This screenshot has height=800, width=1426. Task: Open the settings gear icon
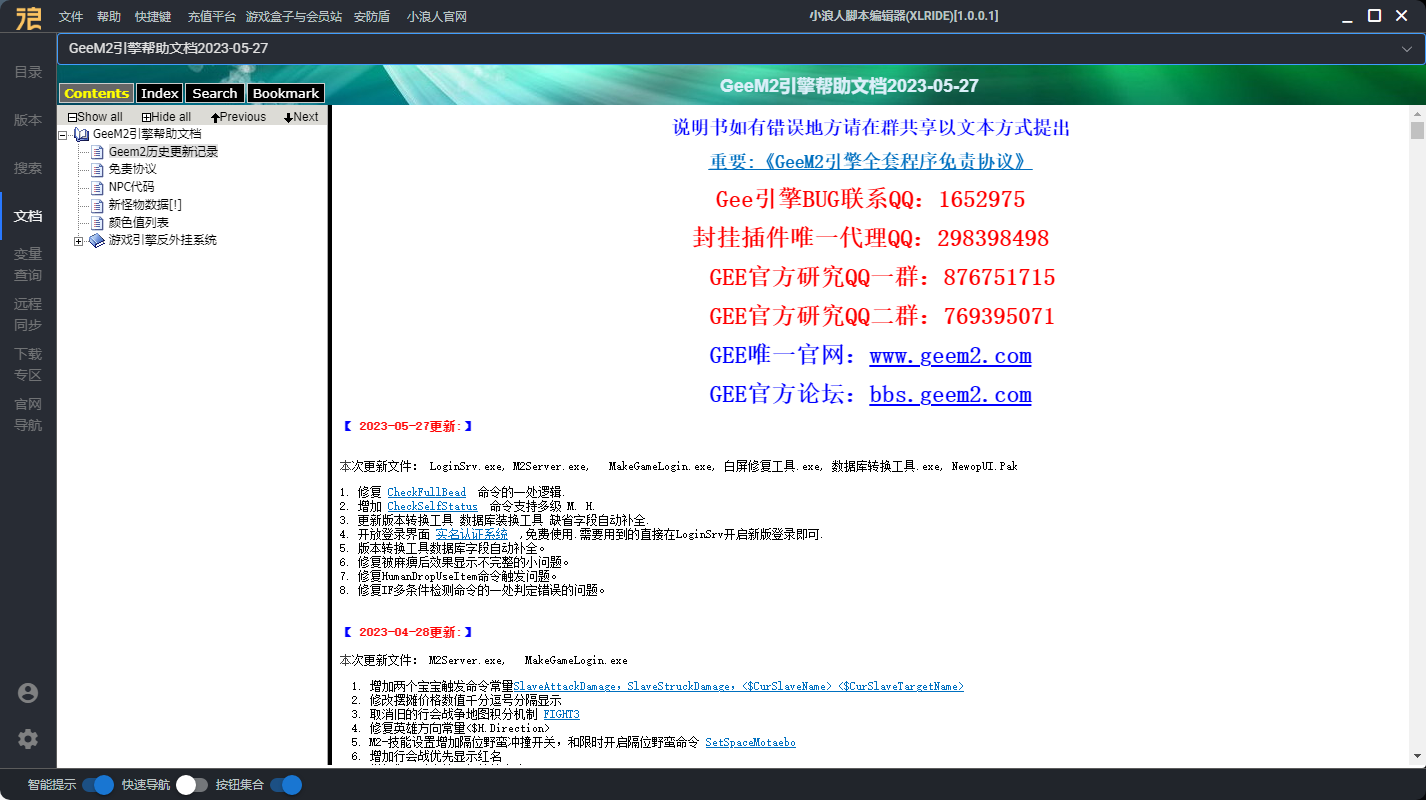click(28, 739)
